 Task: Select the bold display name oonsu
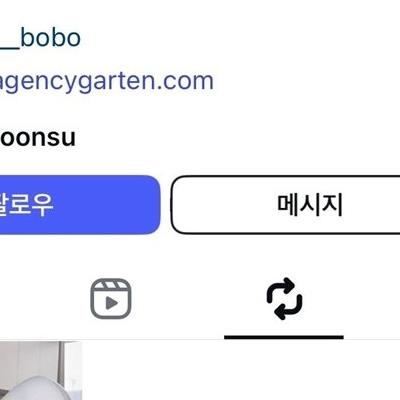(38, 138)
